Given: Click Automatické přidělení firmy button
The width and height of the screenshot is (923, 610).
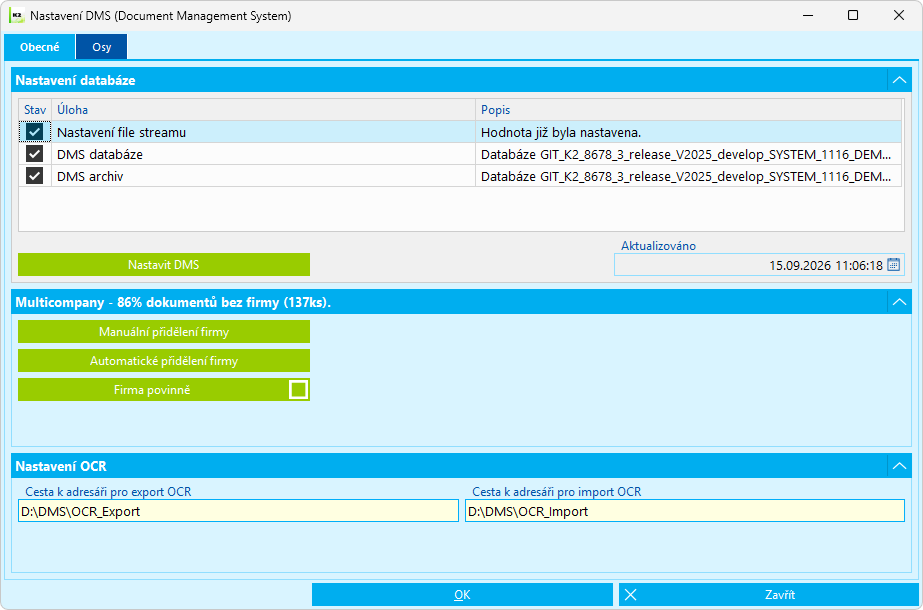Looking at the screenshot, I should pos(164,361).
